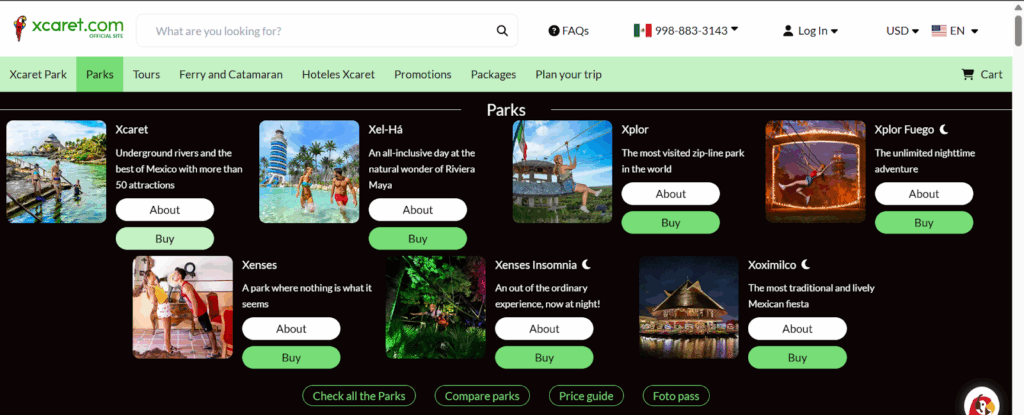The image size is (1024, 415).
Task: Click About button for Xel-Há
Action: coord(418,210)
